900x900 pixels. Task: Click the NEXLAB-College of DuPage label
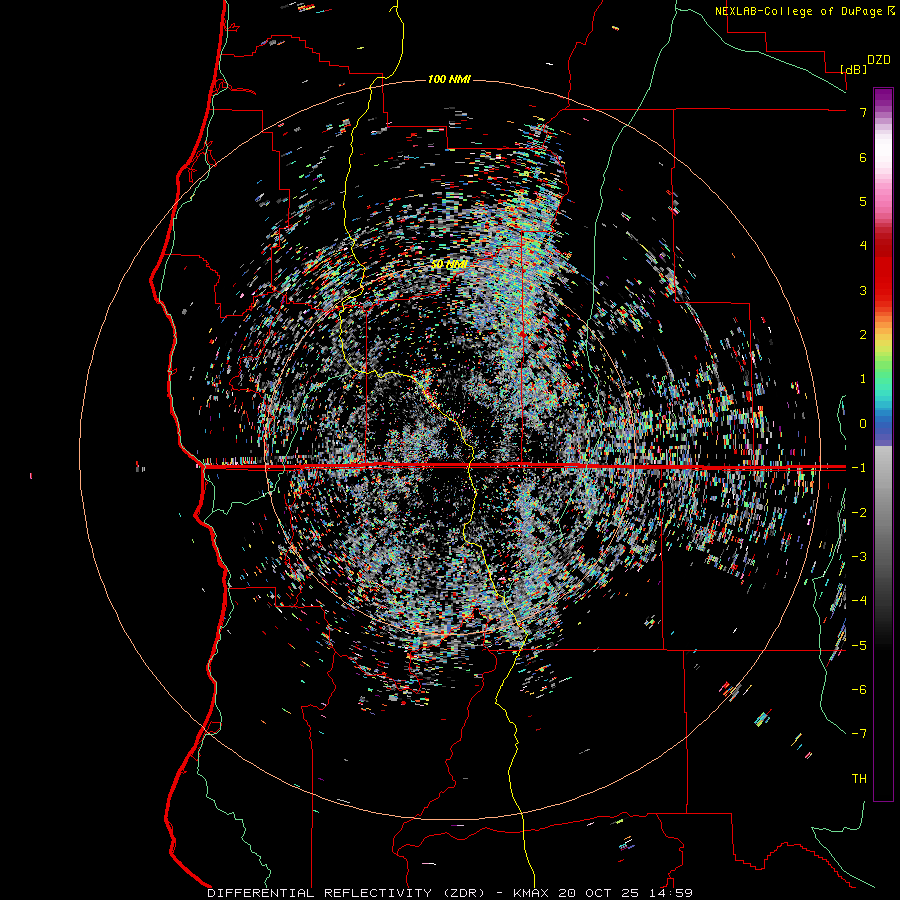pos(804,11)
